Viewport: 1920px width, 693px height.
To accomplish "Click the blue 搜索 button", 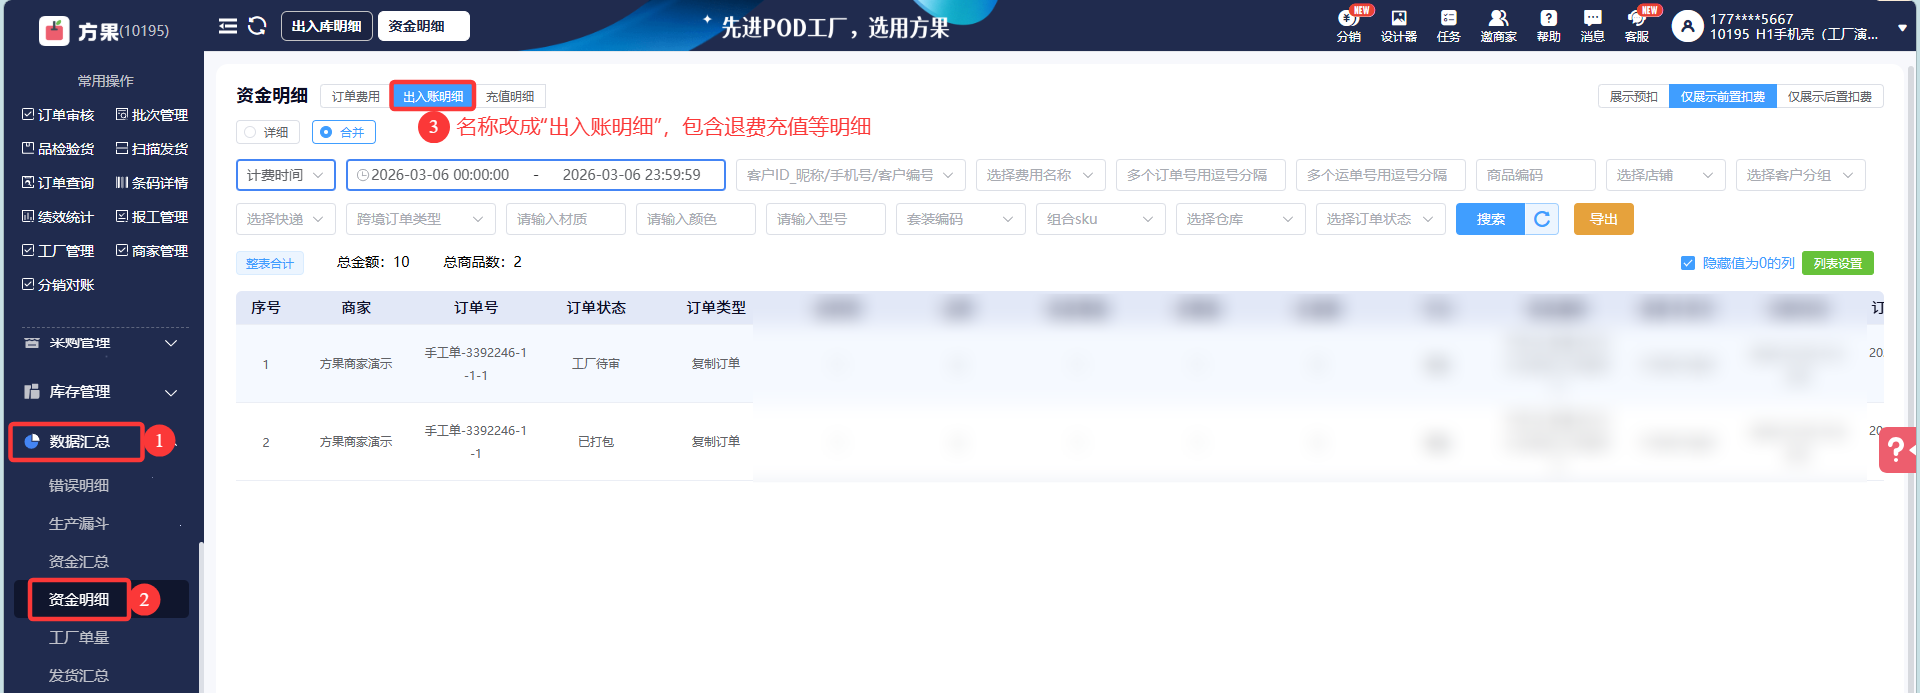I will point(1490,219).
